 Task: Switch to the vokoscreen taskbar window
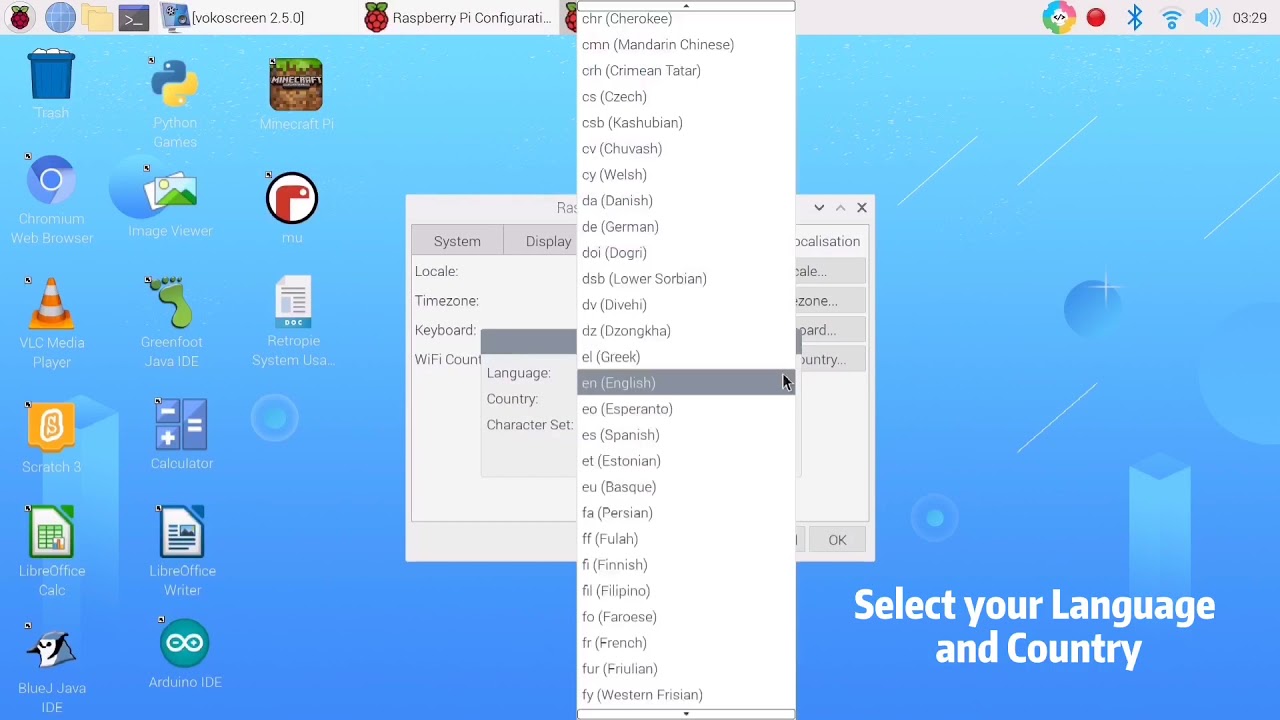pos(233,17)
